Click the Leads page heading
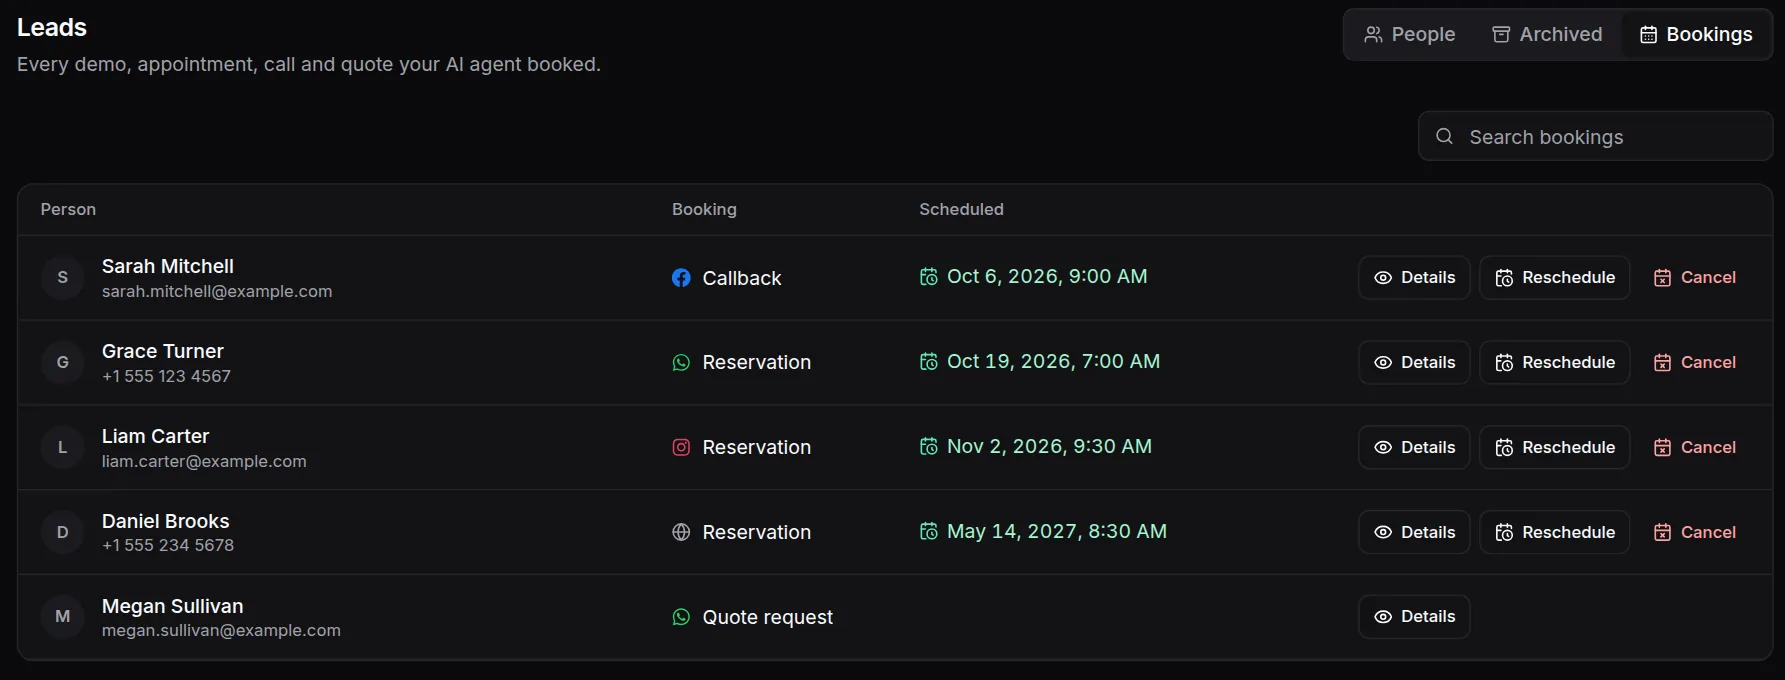The image size is (1785, 680). click(x=52, y=27)
